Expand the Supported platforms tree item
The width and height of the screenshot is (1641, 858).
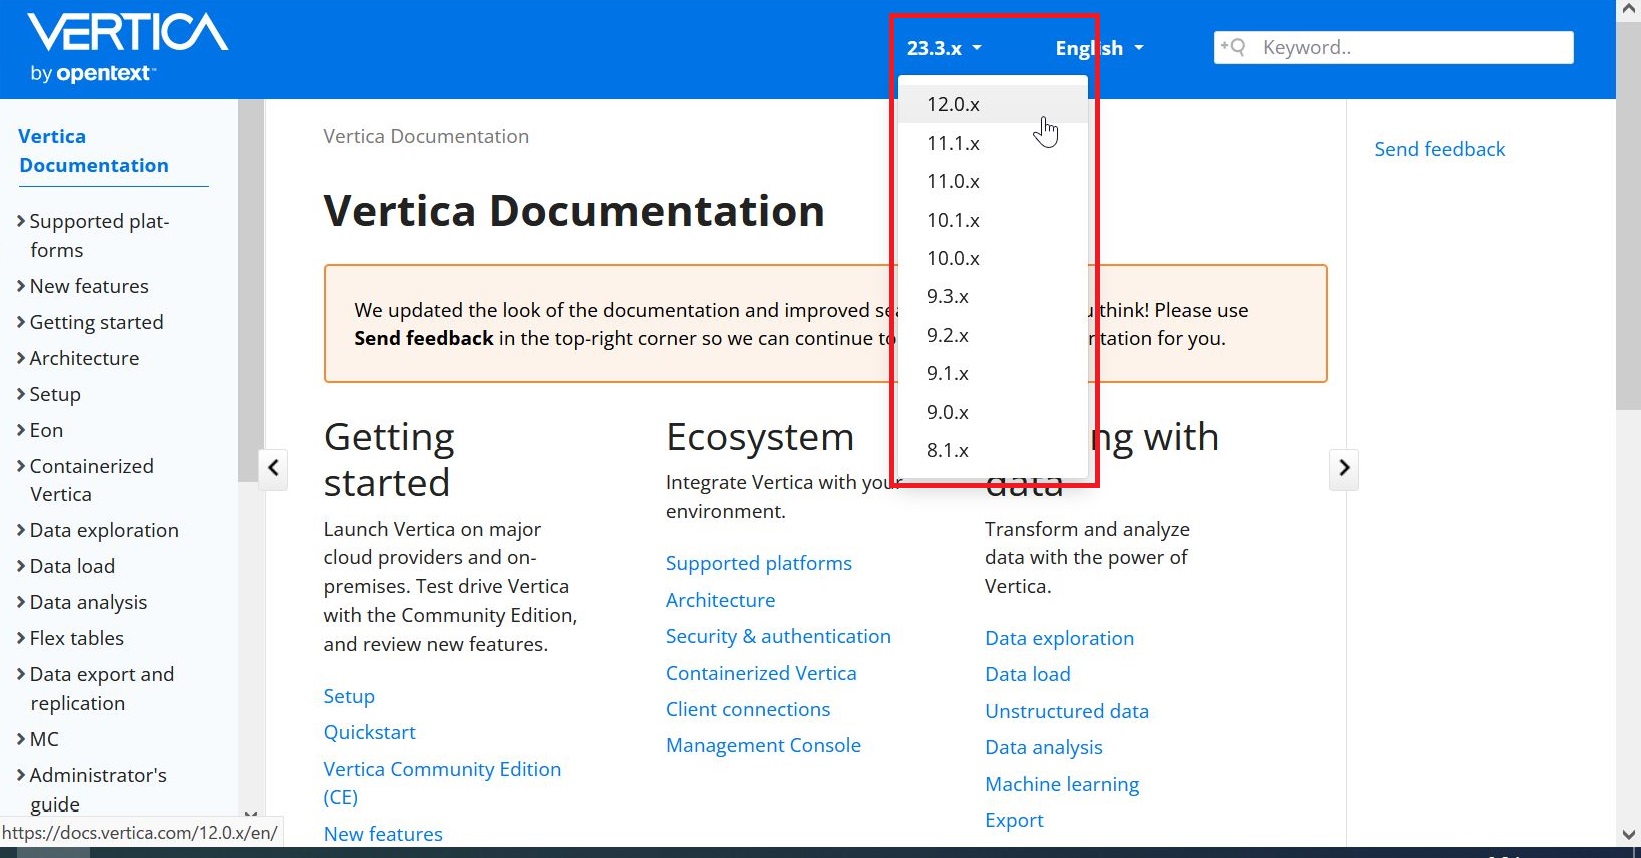pos(21,221)
